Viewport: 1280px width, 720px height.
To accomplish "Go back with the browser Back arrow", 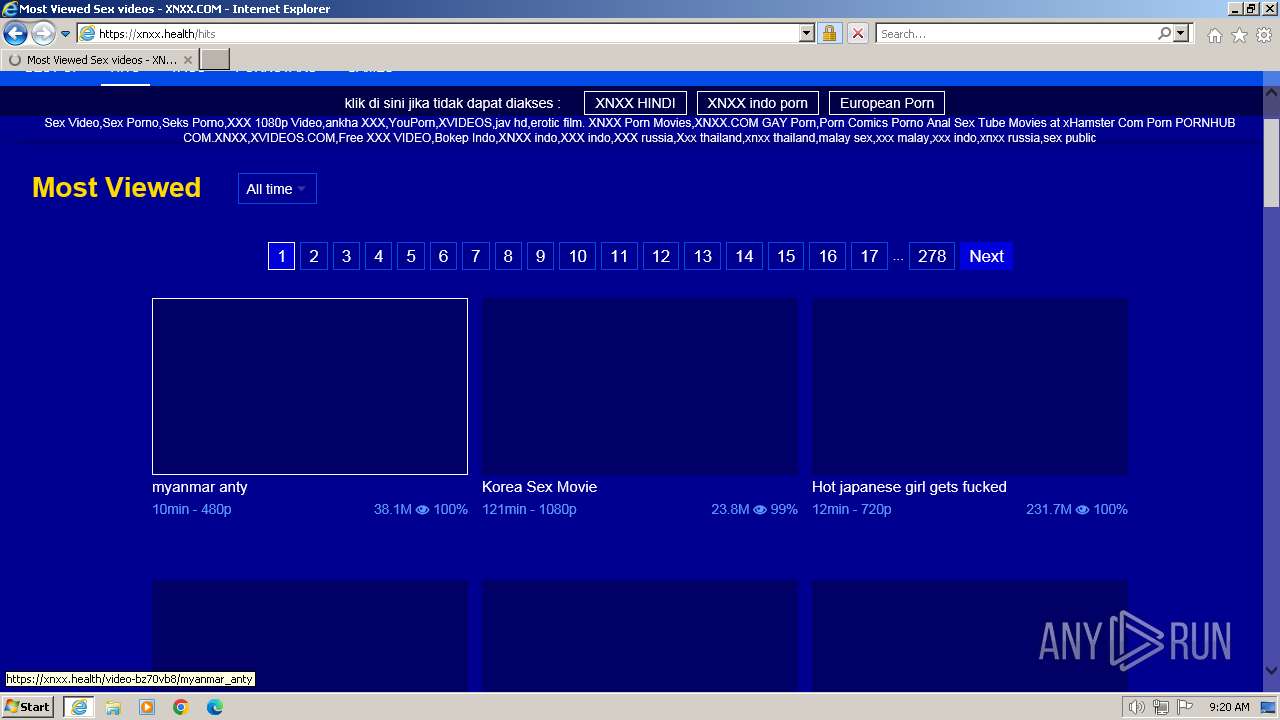I will (15, 34).
